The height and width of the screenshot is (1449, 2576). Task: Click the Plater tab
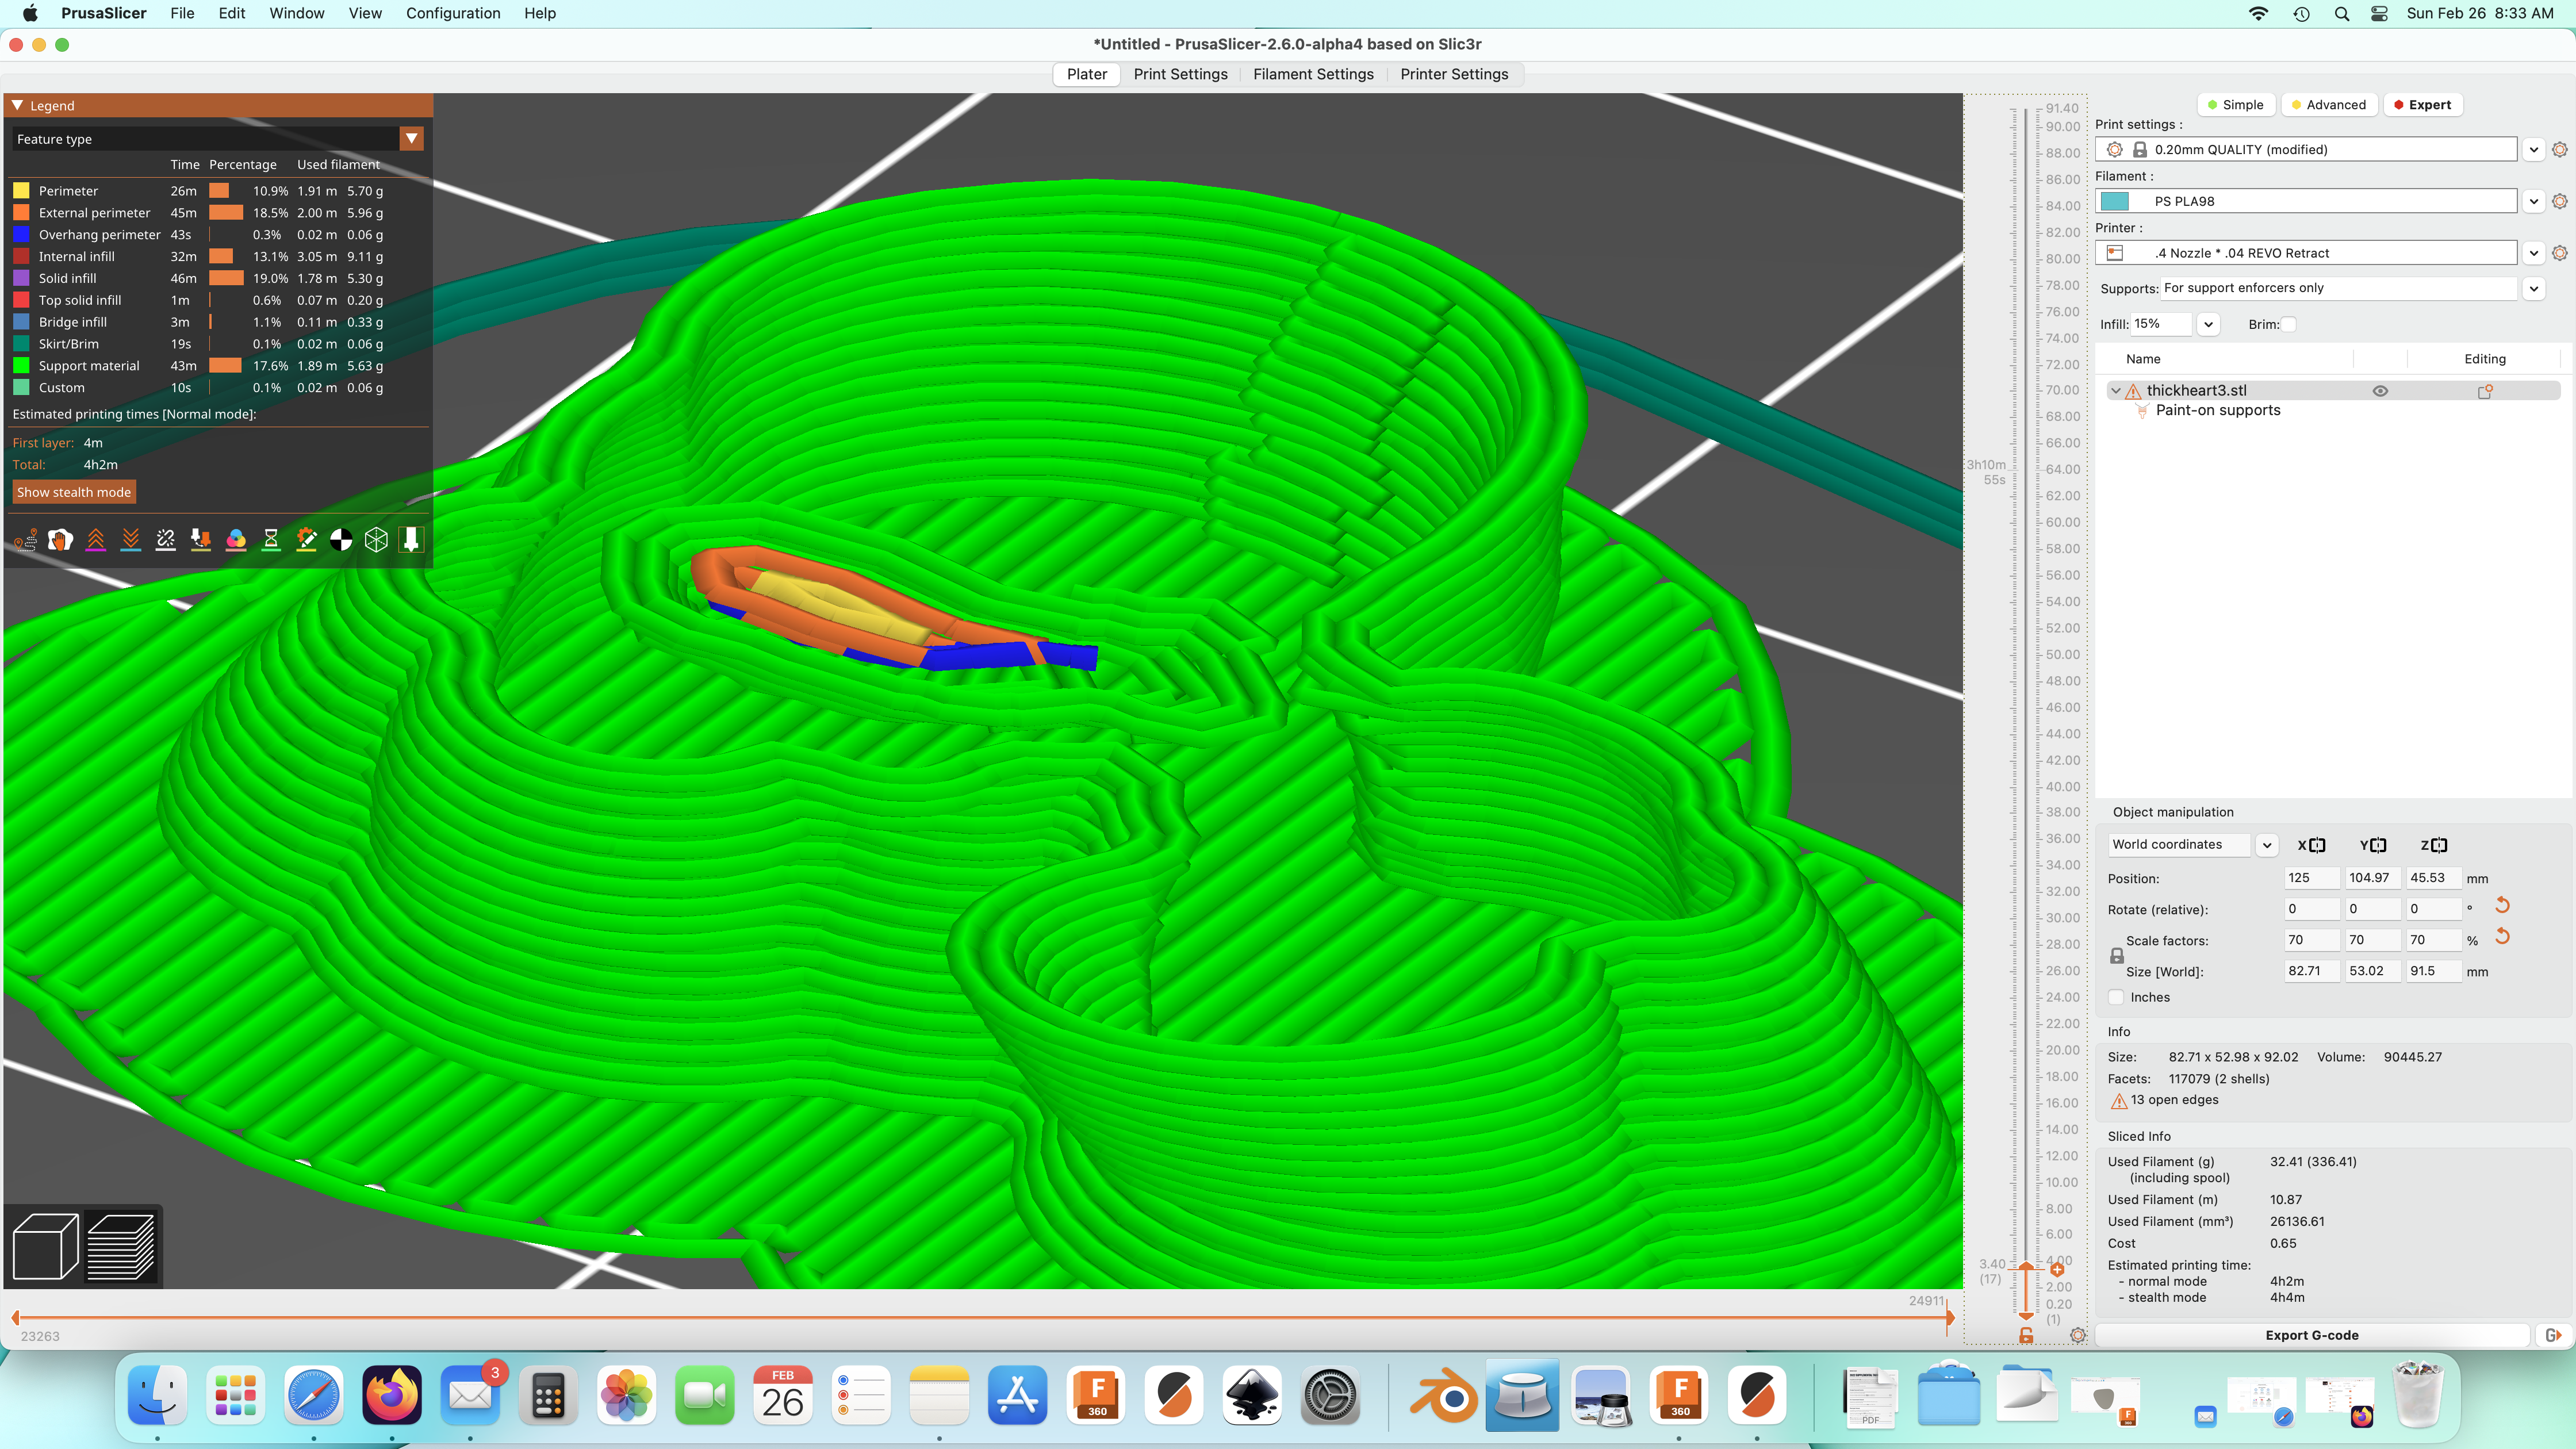click(x=1087, y=74)
